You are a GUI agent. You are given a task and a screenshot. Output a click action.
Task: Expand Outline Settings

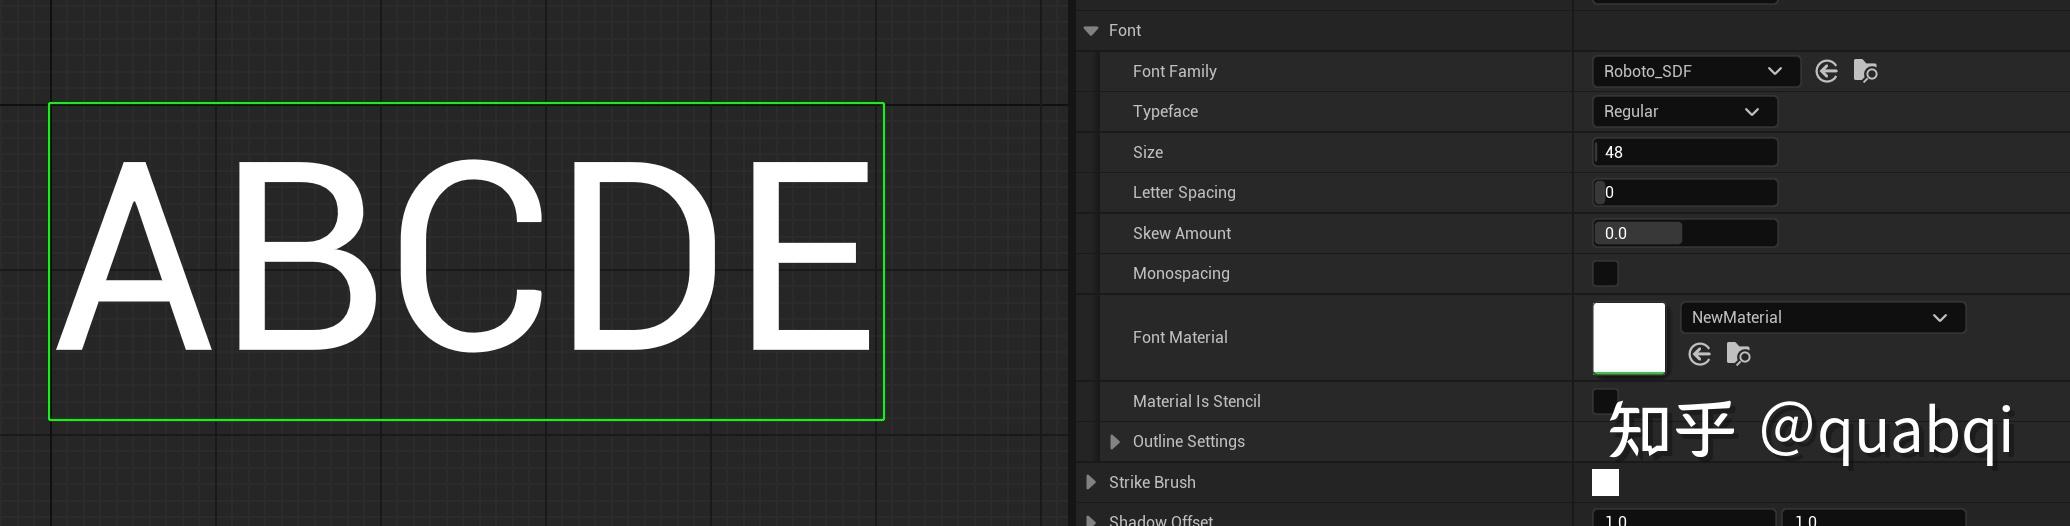pyautogui.click(x=1115, y=442)
